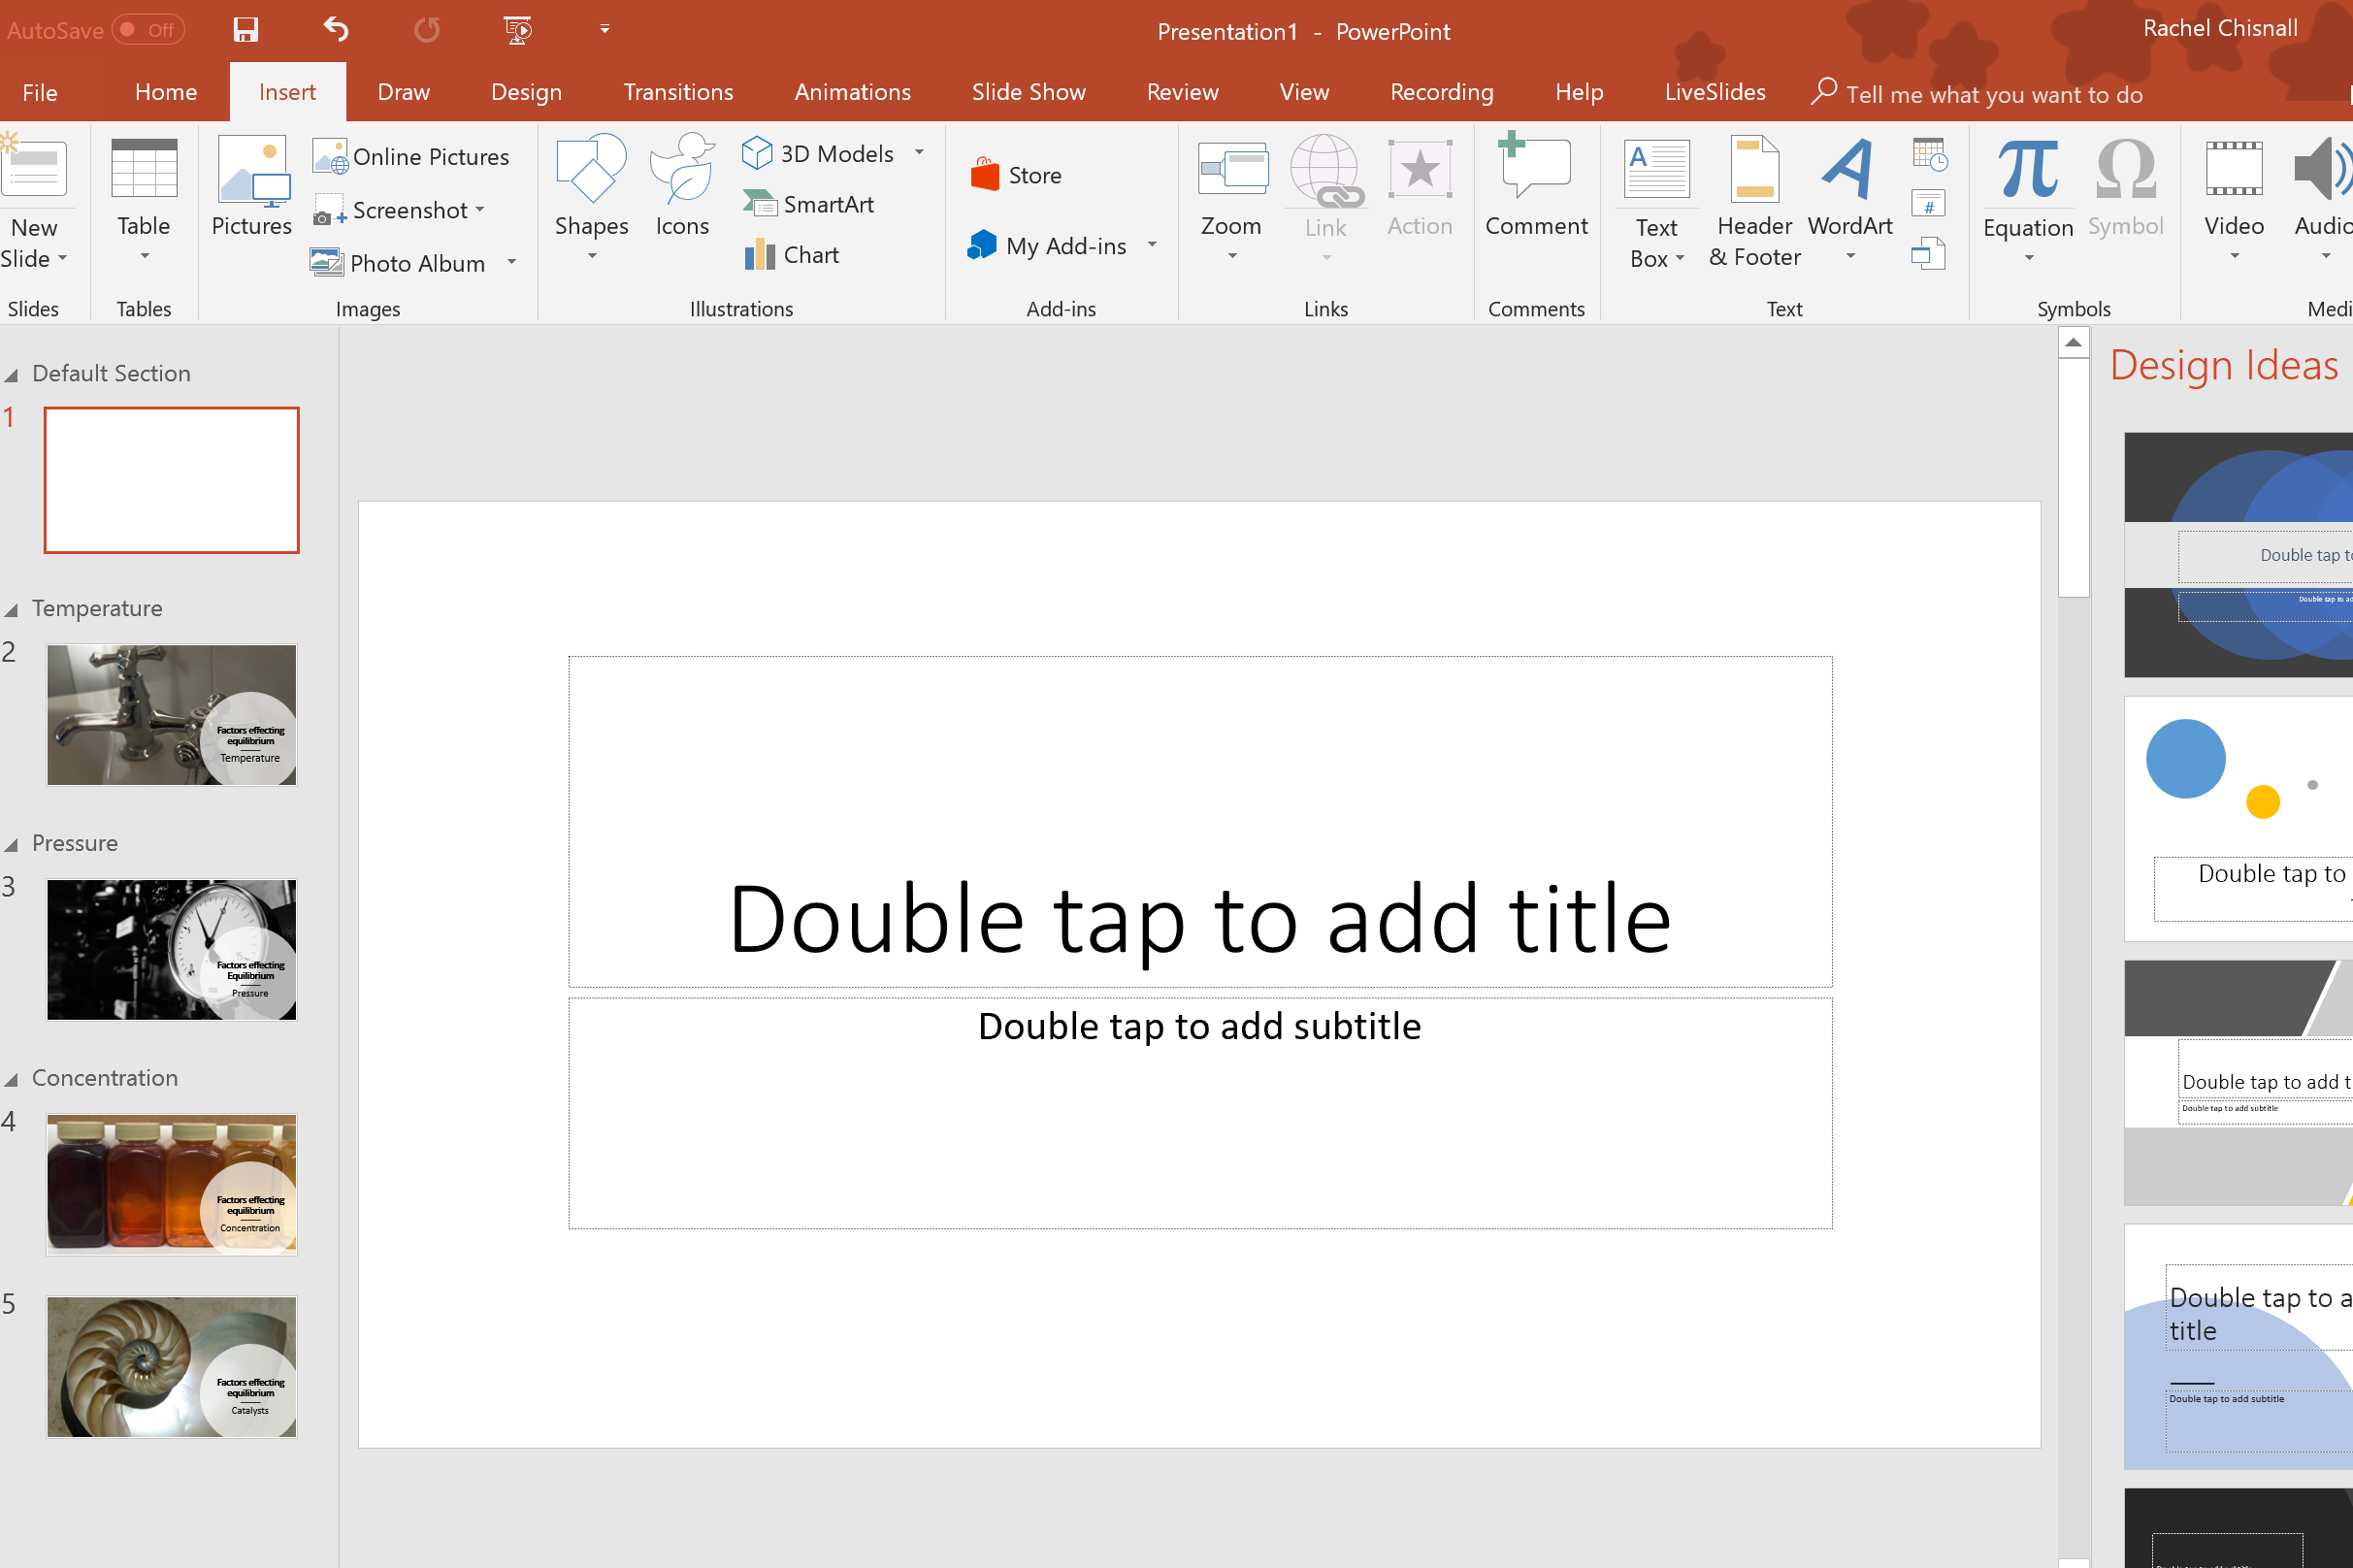2353x1568 pixels.
Task: Collapse the Default Section
Action: pyautogui.click(x=12, y=375)
